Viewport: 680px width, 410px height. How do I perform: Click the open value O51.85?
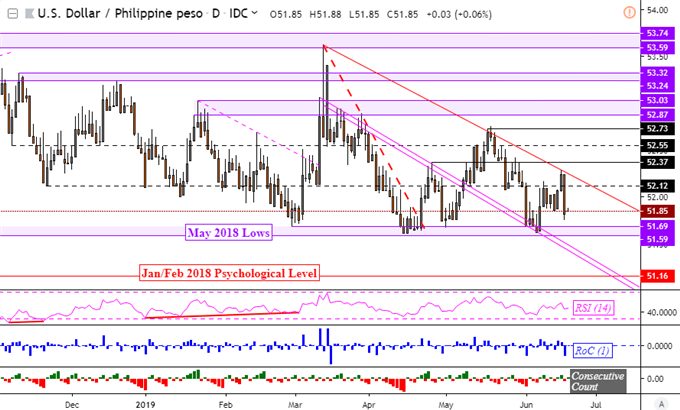pos(286,14)
